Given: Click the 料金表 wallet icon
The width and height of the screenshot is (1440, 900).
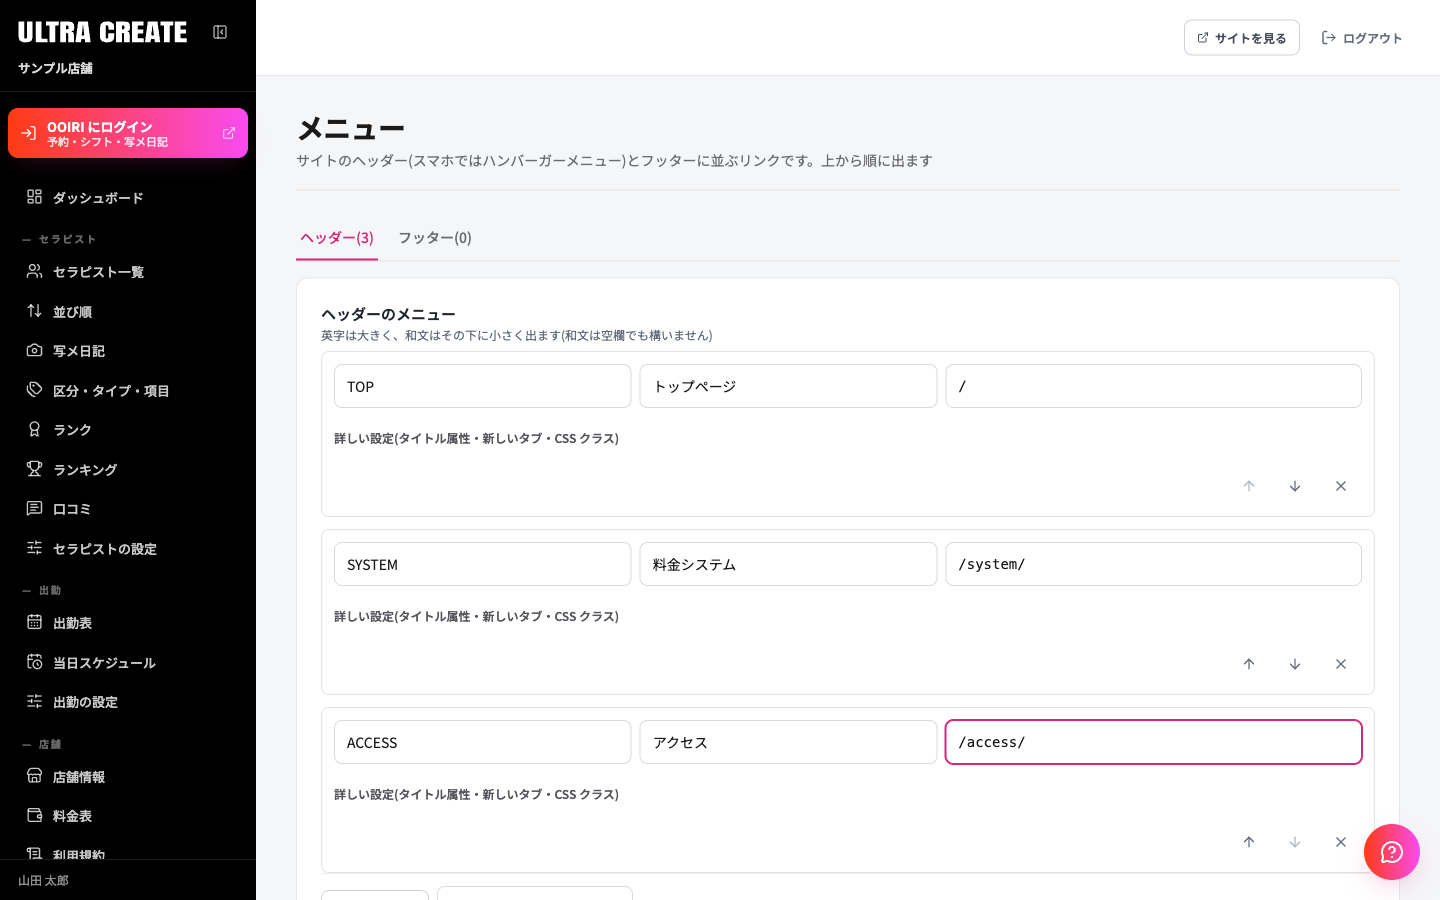Looking at the screenshot, I should pos(35,816).
